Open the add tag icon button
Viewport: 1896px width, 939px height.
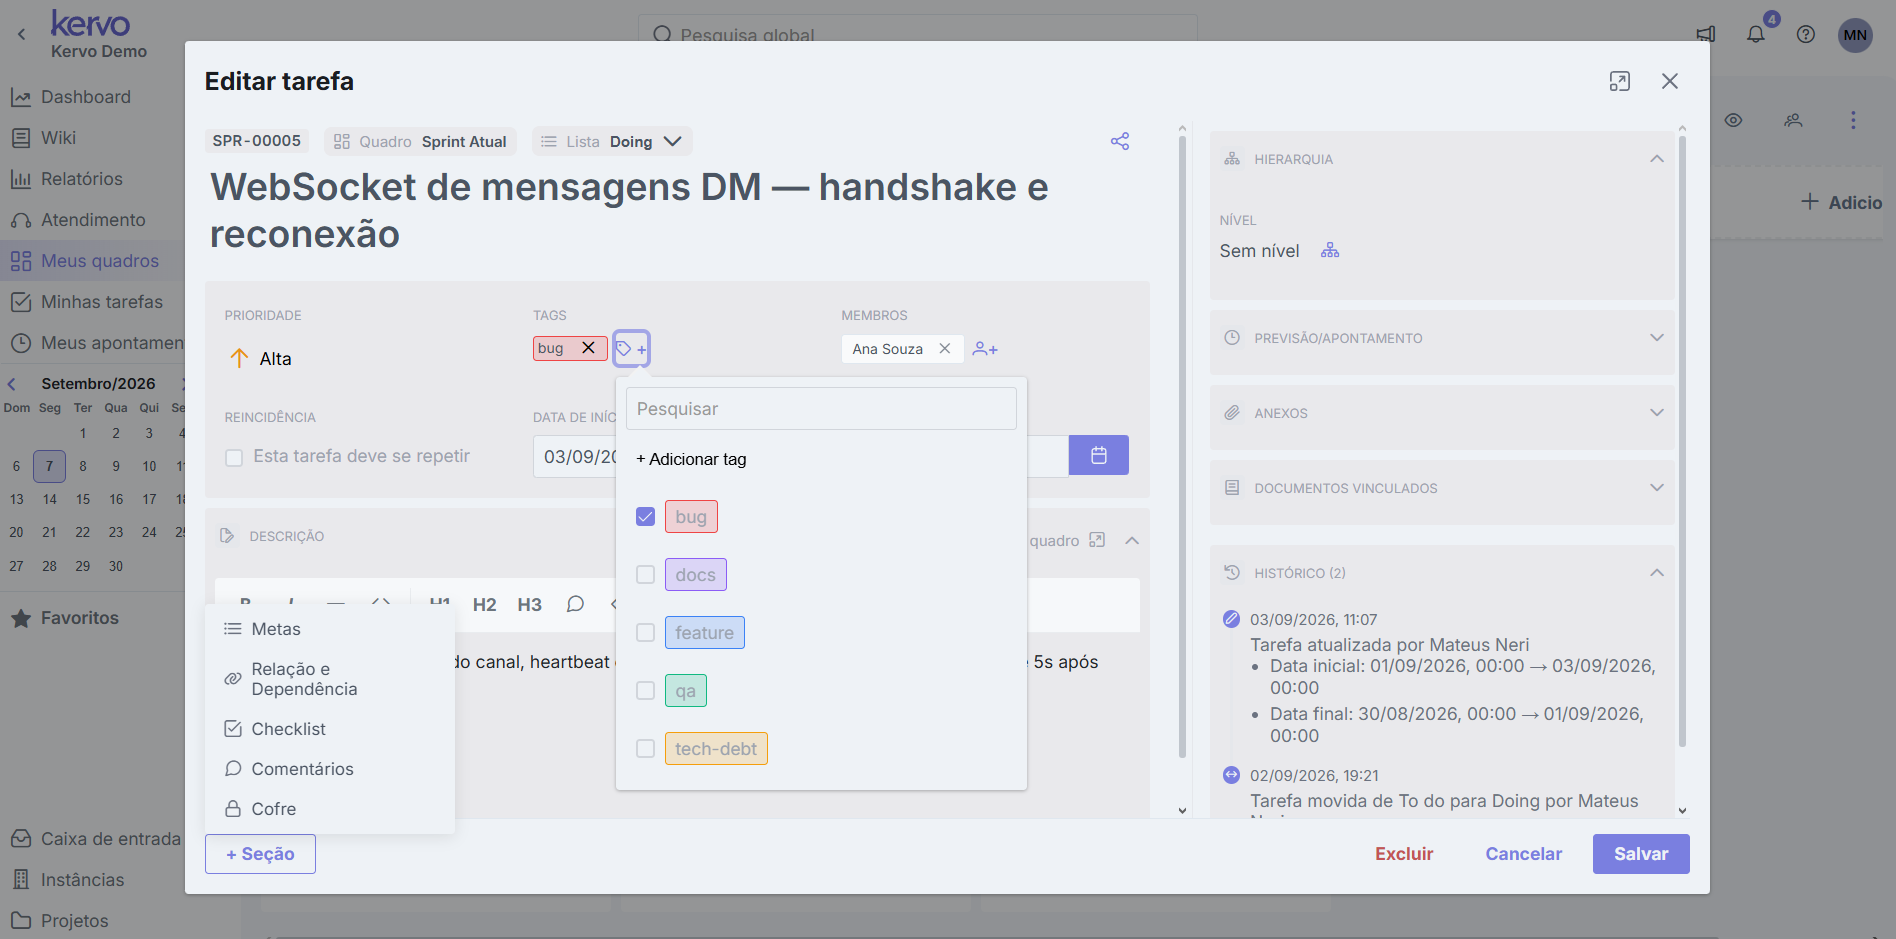pos(631,349)
